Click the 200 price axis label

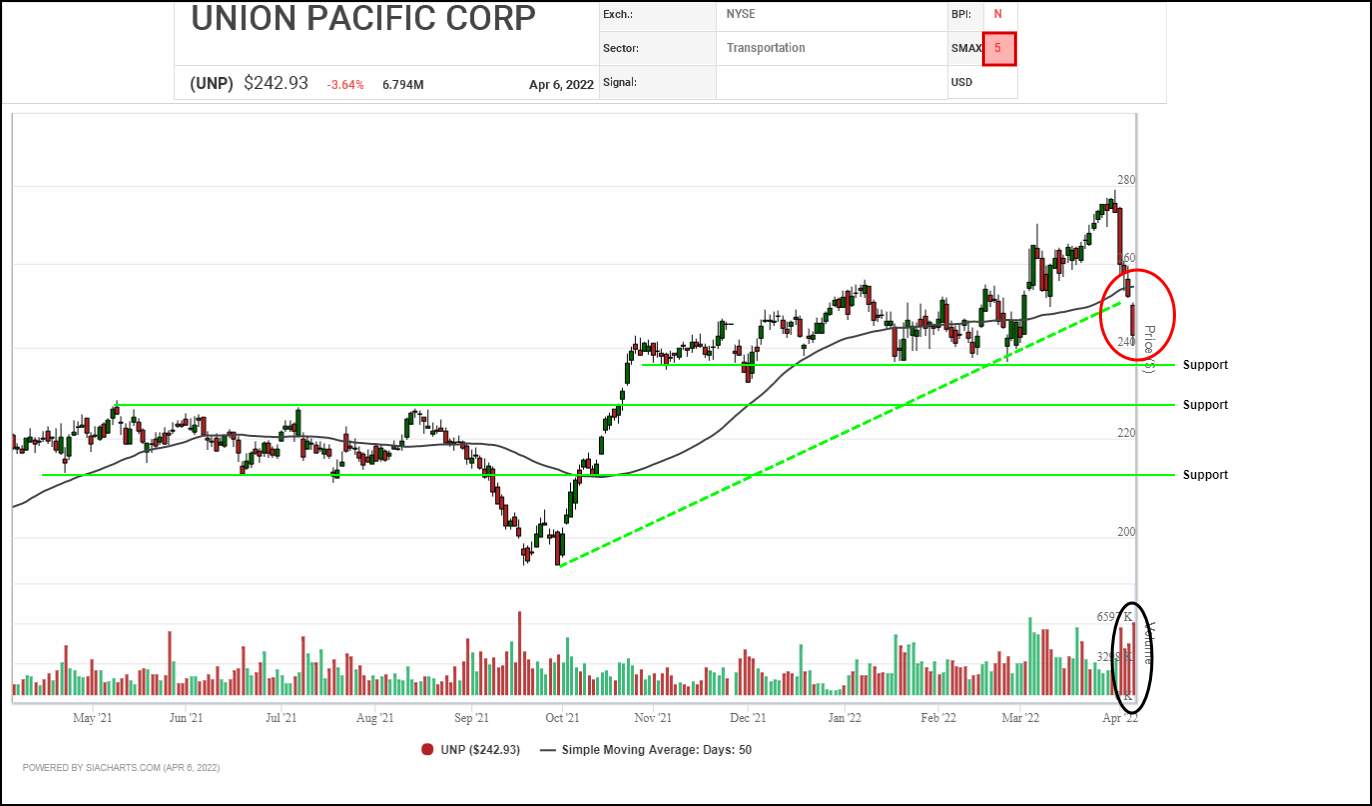(x=1126, y=532)
